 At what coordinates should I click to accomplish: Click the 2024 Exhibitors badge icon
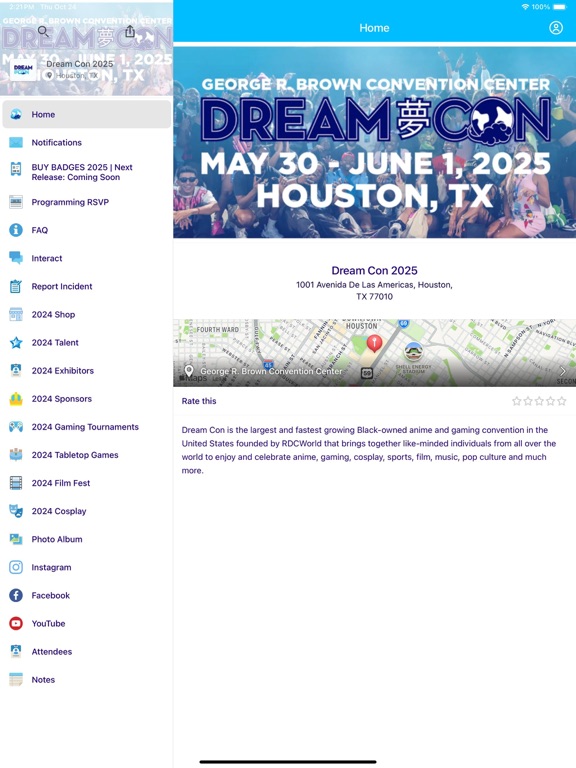pos(16,370)
